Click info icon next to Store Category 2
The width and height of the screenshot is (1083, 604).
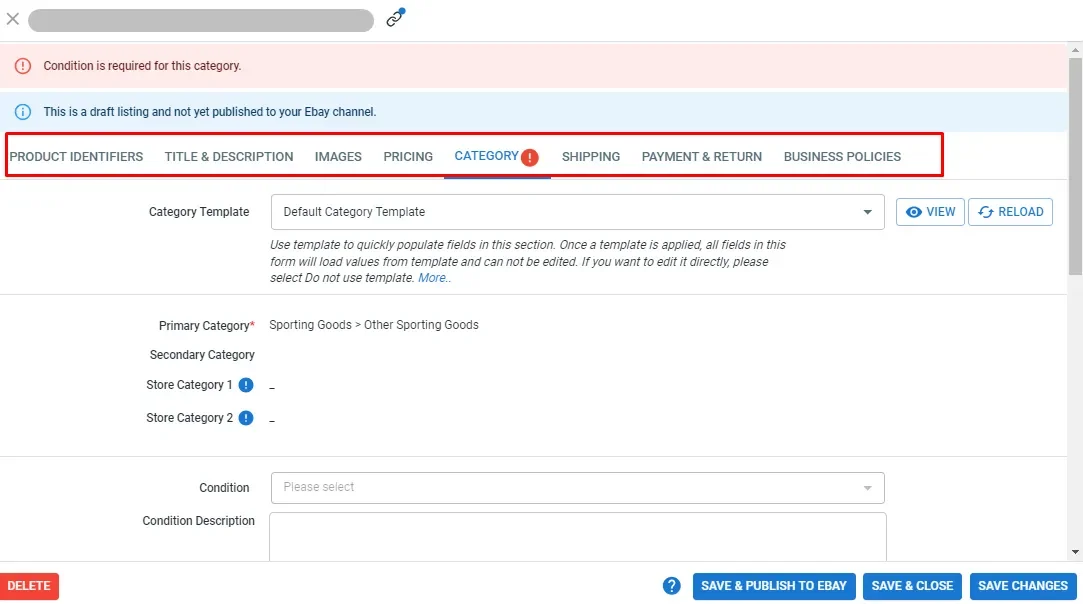click(246, 418)
